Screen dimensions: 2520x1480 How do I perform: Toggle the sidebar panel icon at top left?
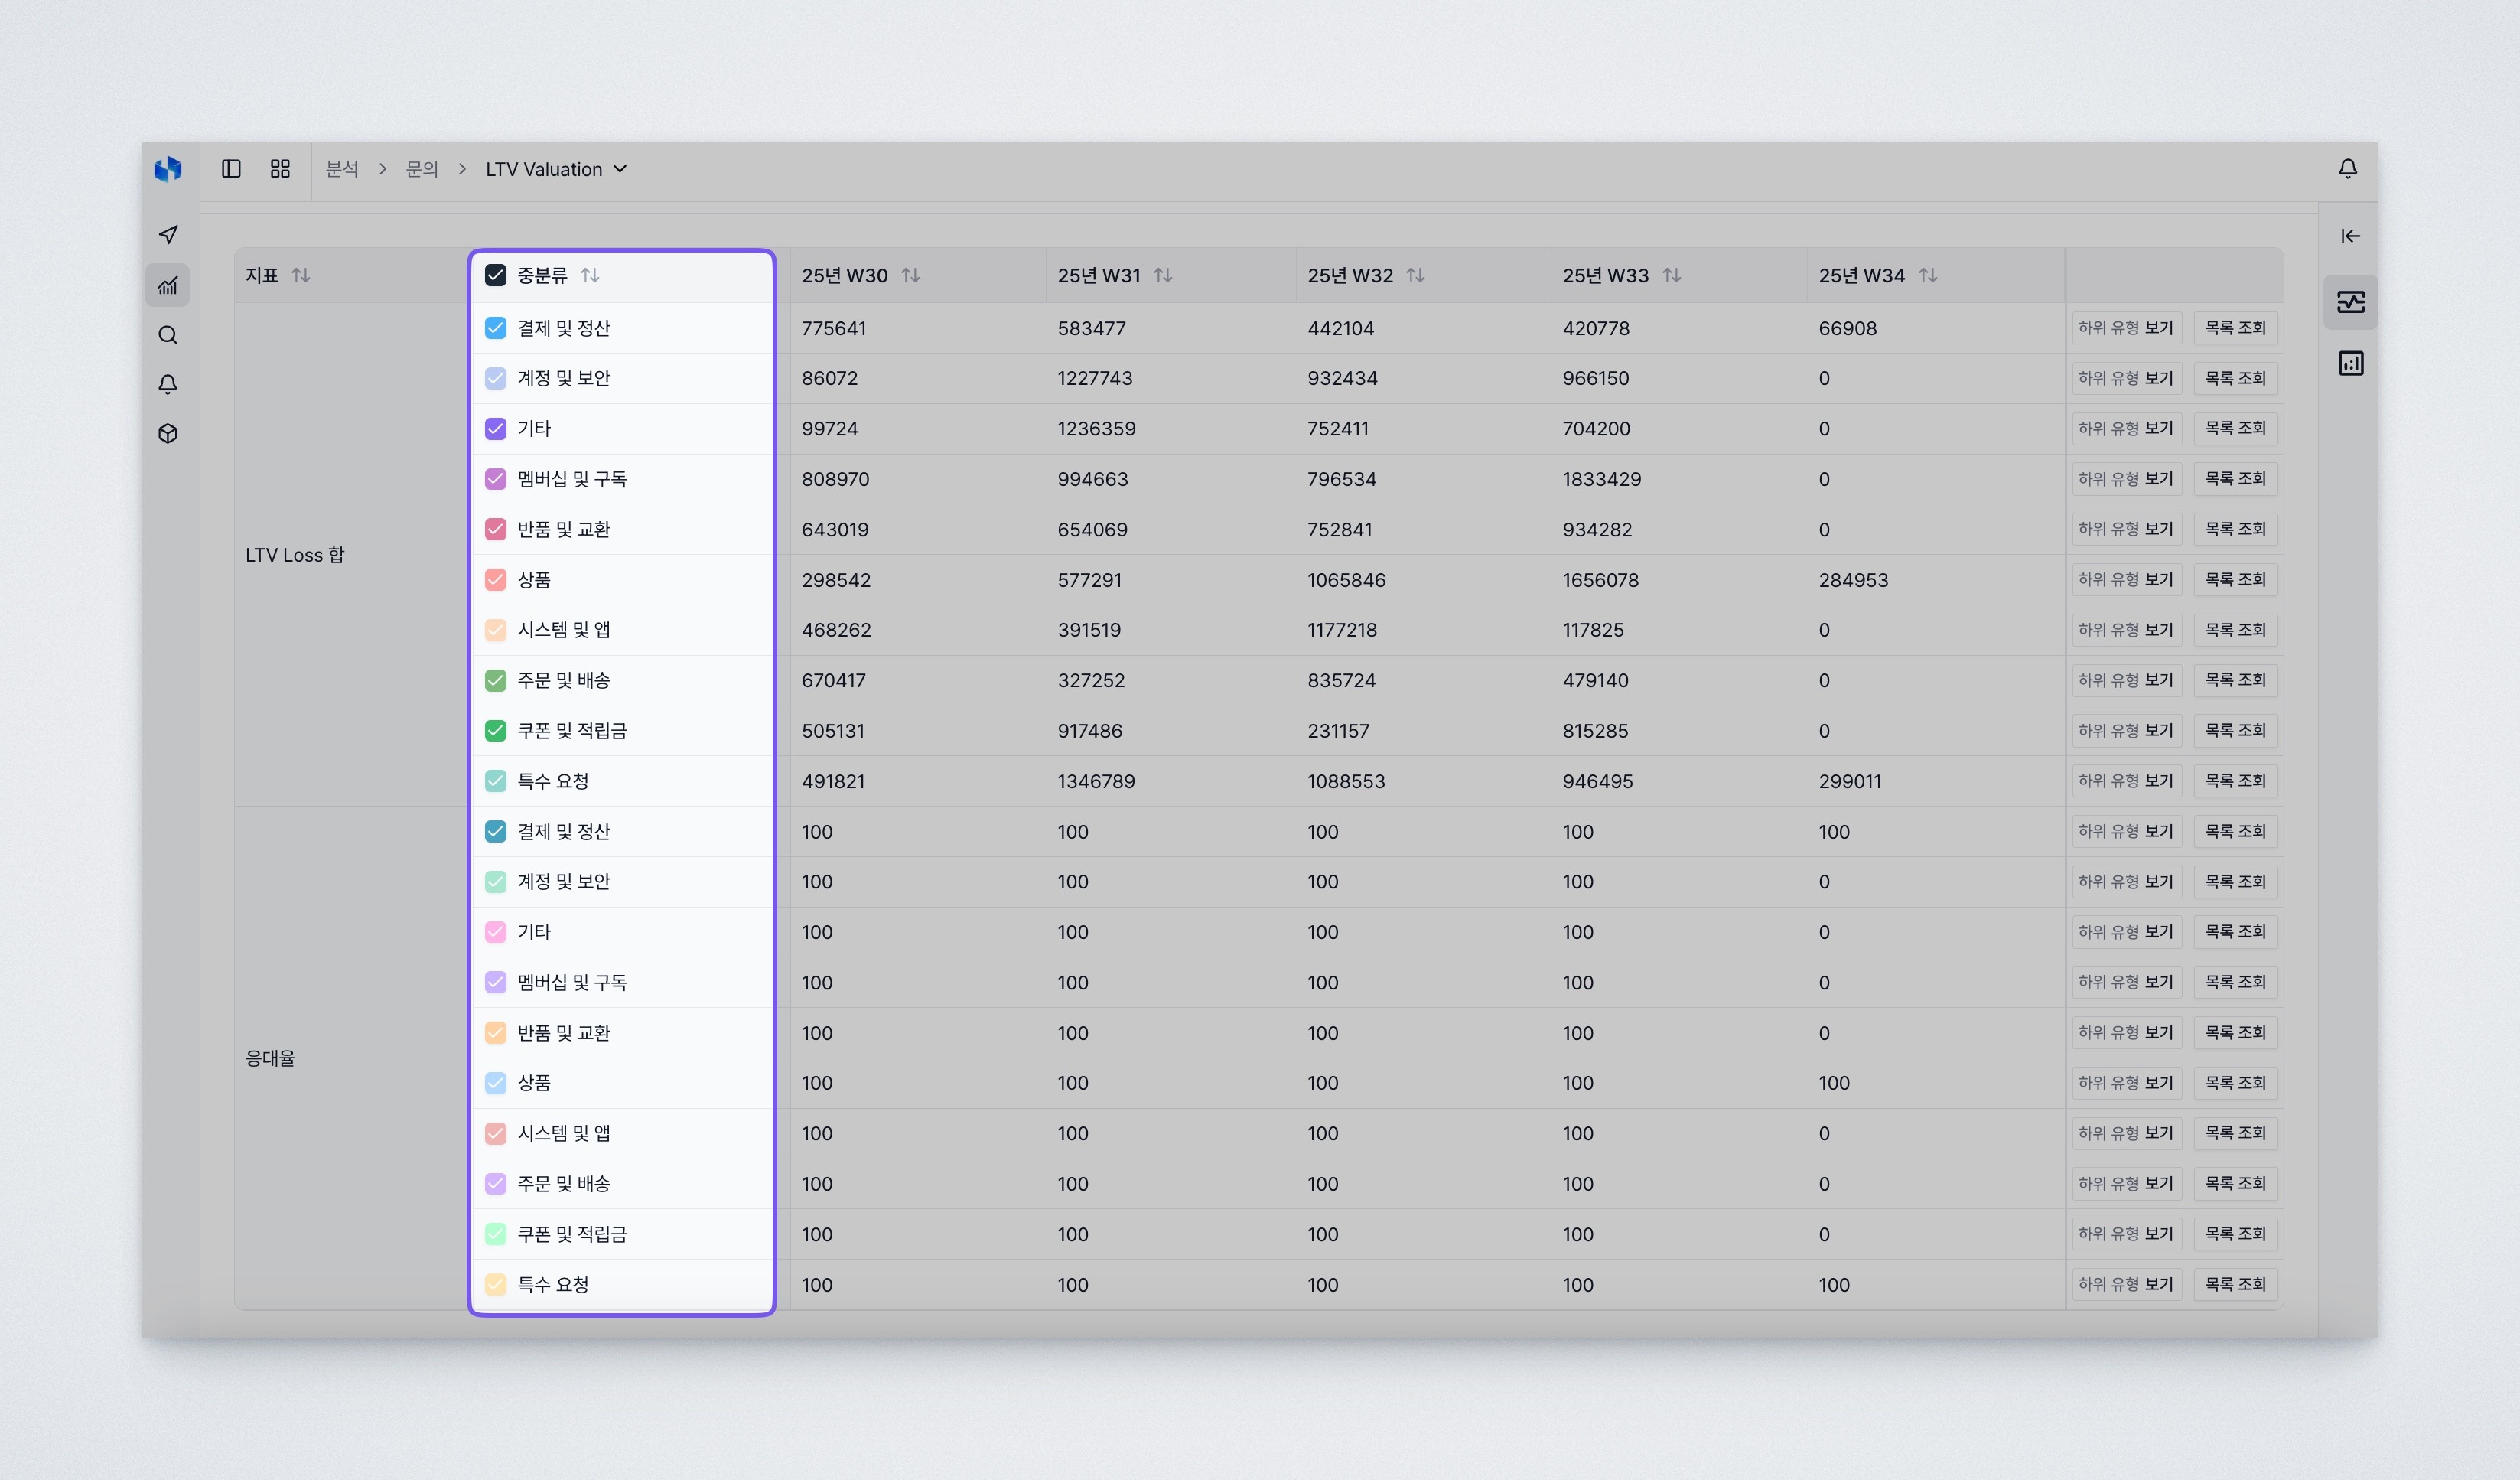(231, 169)
